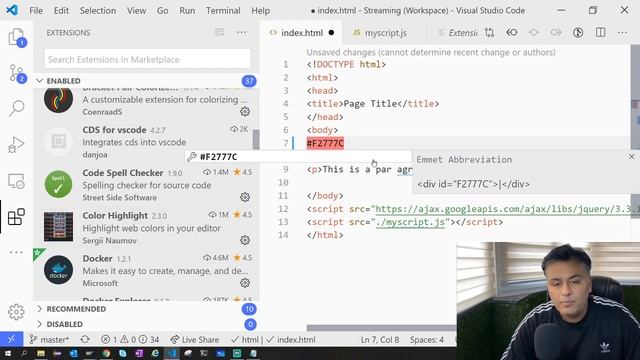This screenshot has height=360, width=640.
Task: Open the Source Control view
Action: point(16,73)
